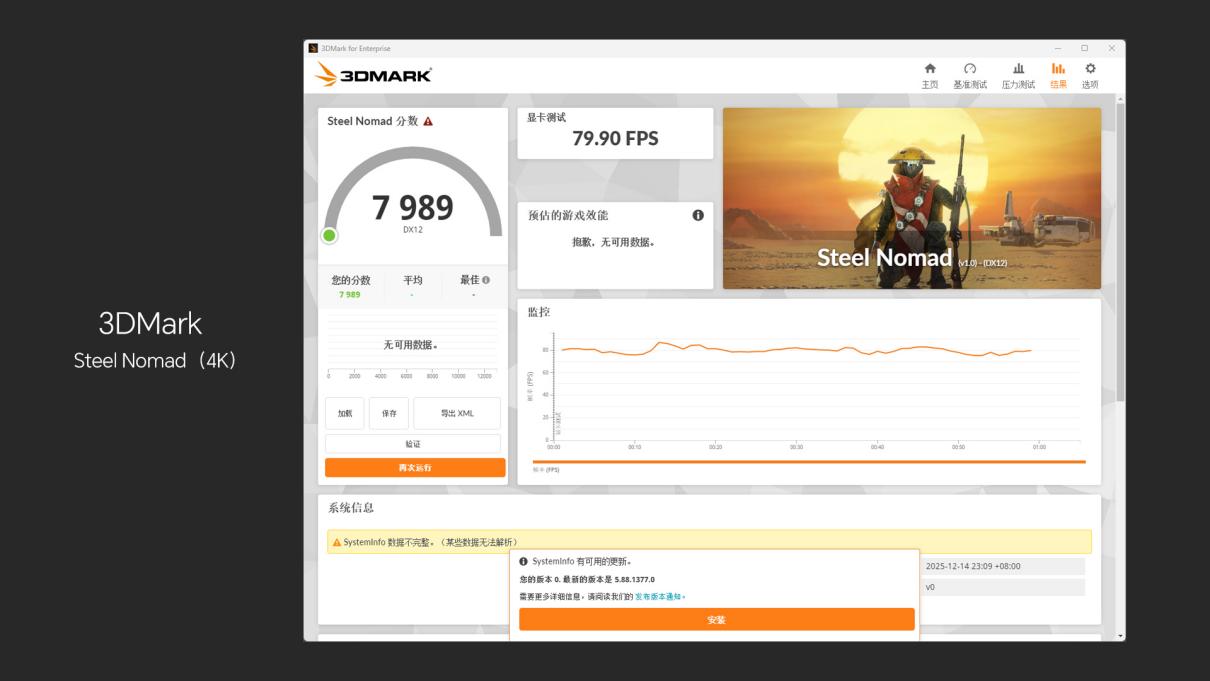Image resolution: width=1210 pixels, height=681 pixels.
Task: Click the 平均 average label
Action: [x=413, y=280]
